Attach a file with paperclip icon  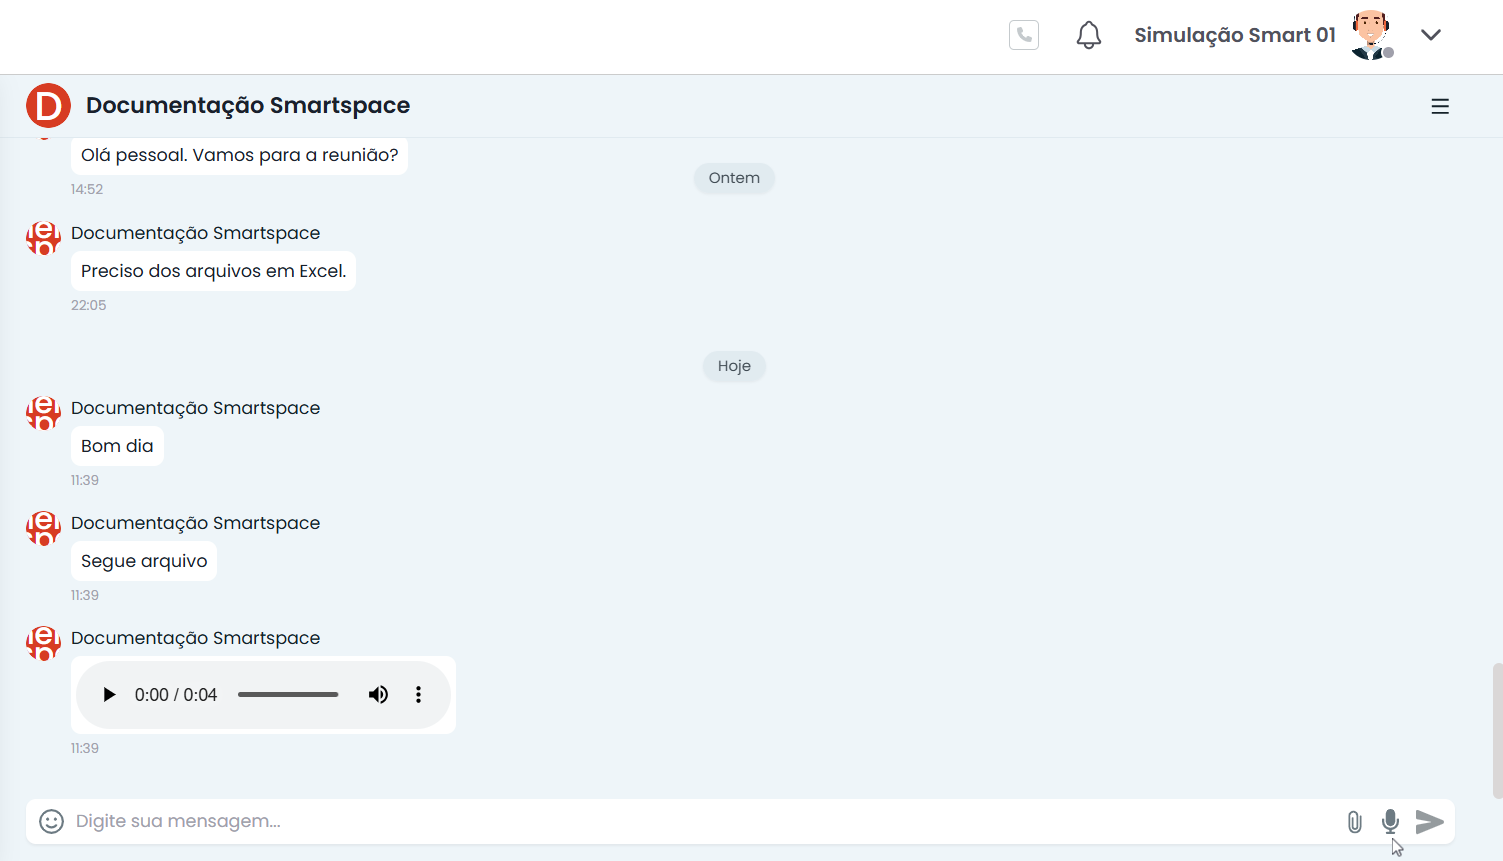pos(1354,822)
